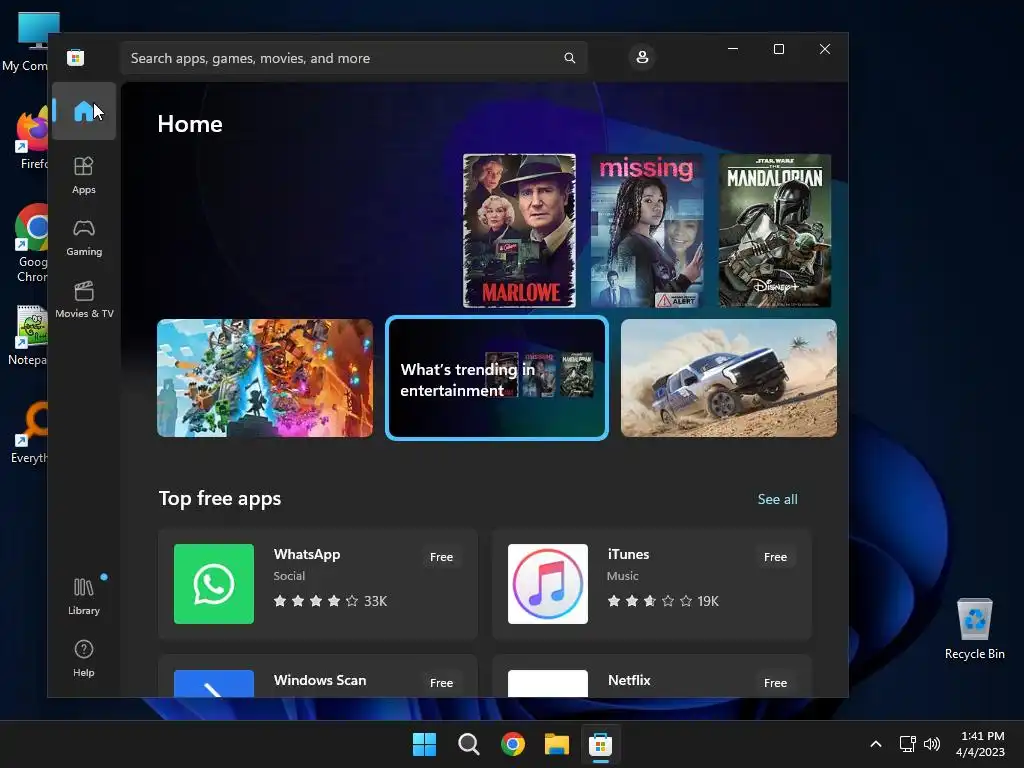Click the Free button for iTunes
Viewport: 1024px width, 768px height.
point(775,557)
